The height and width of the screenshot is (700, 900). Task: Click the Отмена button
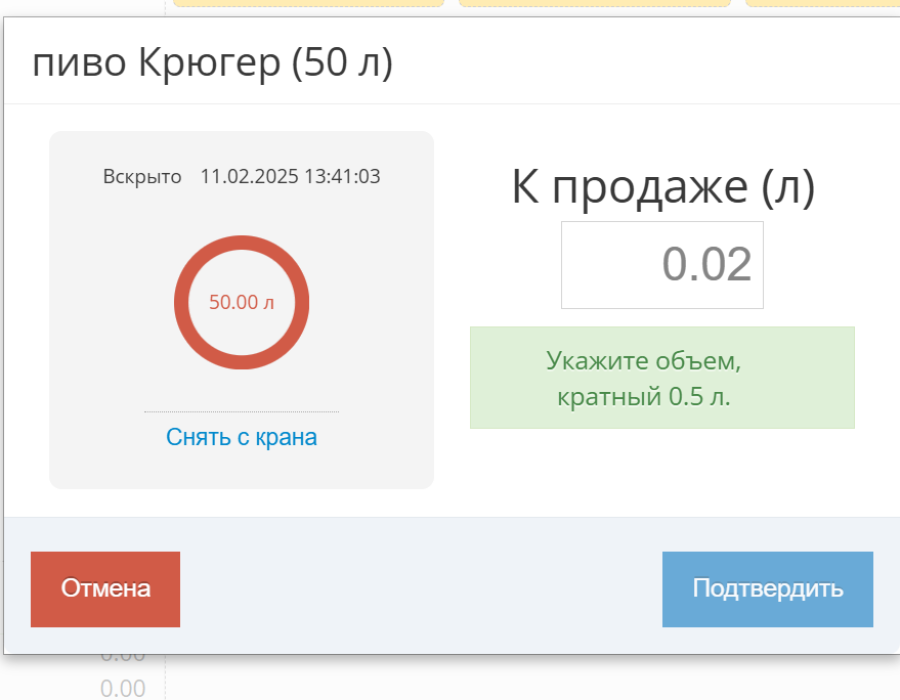105,589
